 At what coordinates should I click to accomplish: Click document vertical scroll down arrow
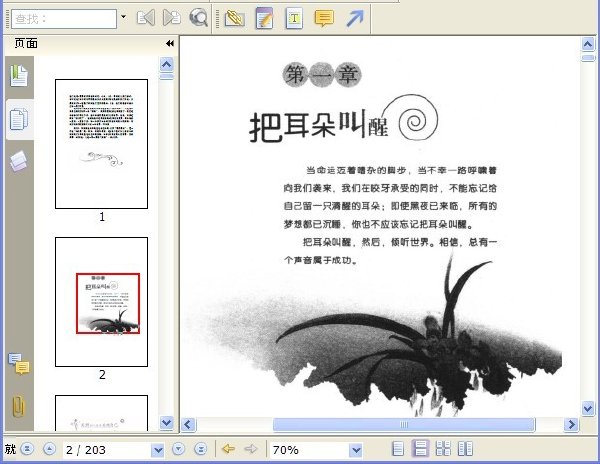(x=588, y=408)
